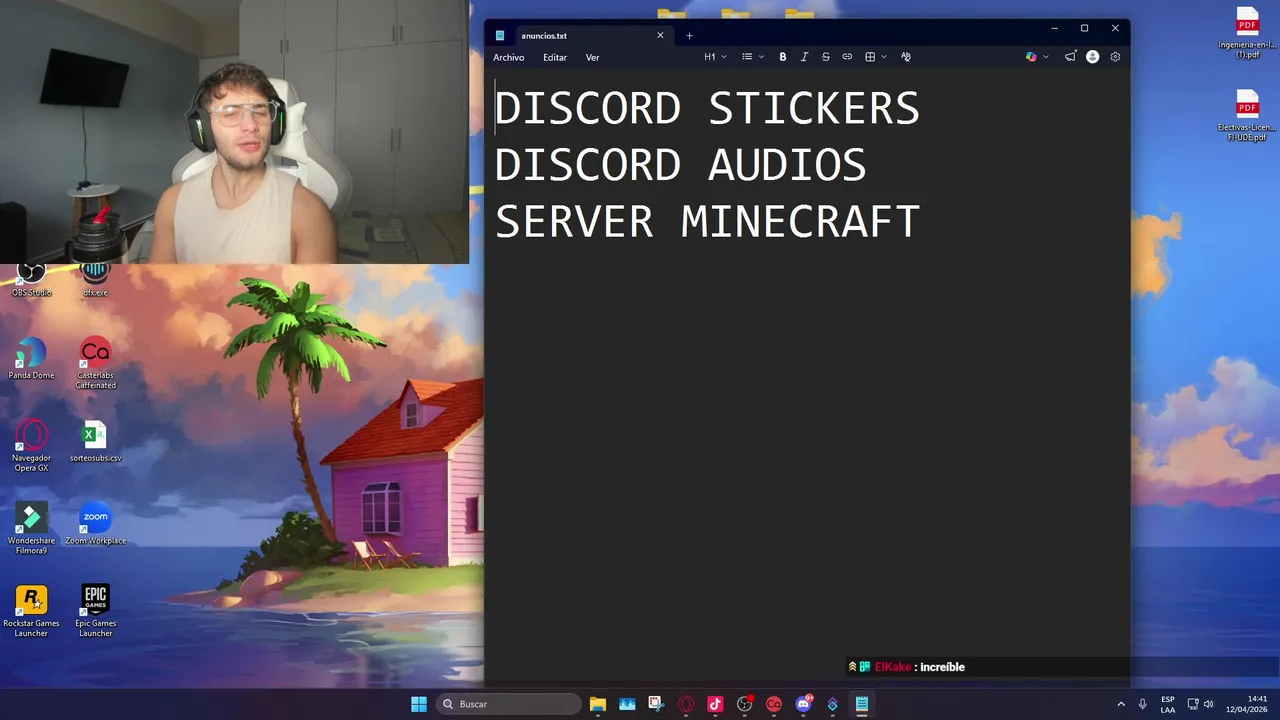Show hidden system tray icons

tap(1121, 704)
